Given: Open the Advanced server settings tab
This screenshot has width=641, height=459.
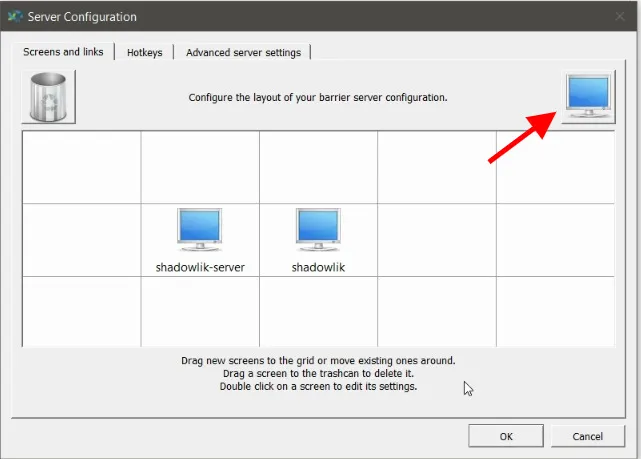Looking at the screenshot, I should click(x=243, y=53).
